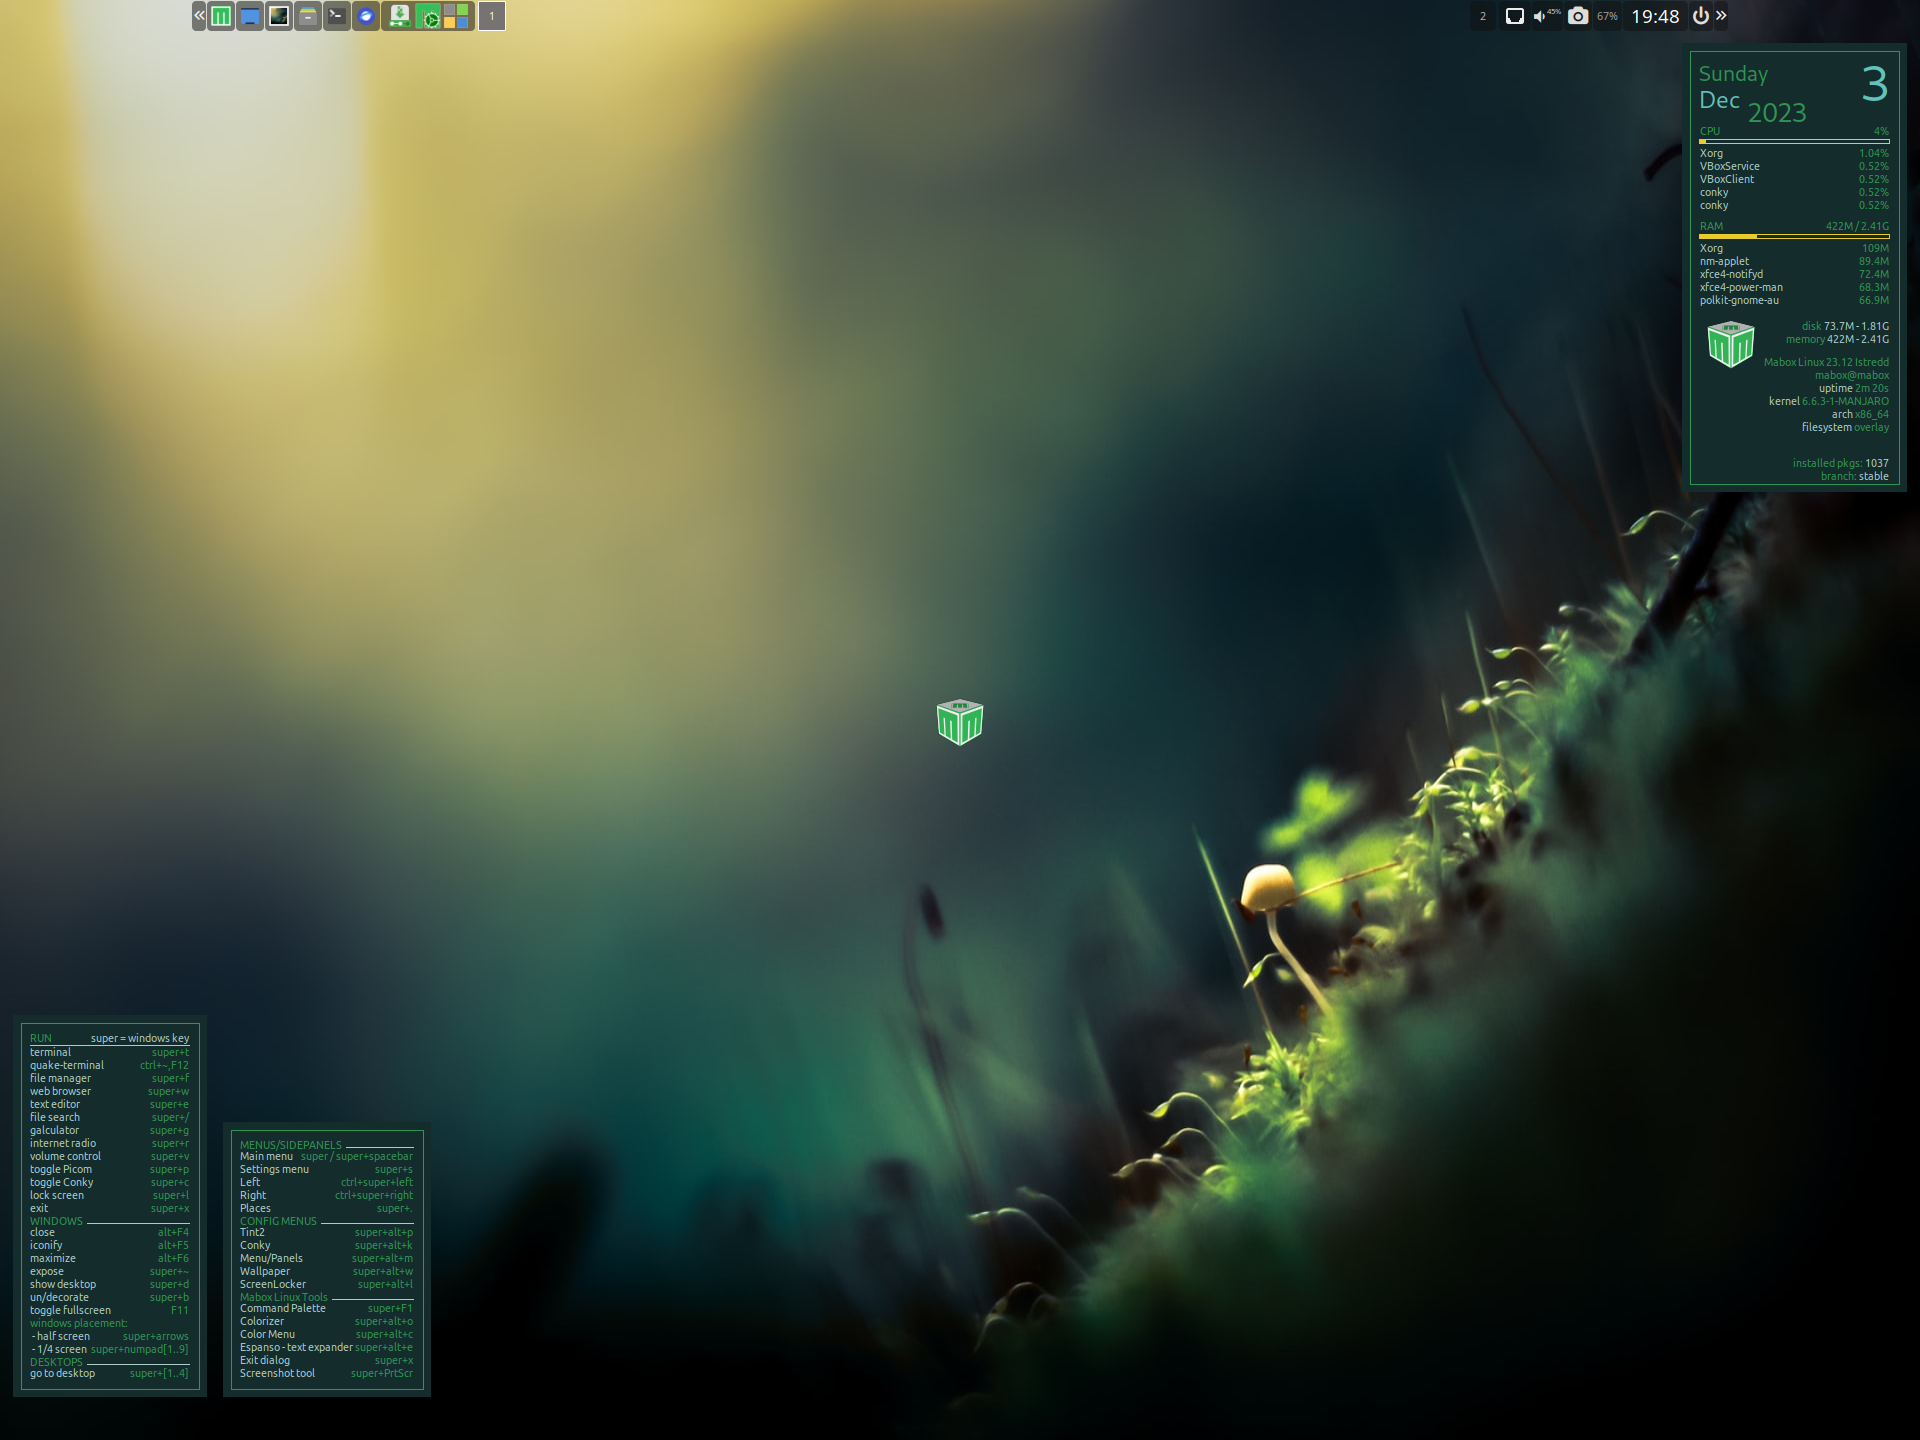The height and width of the screenshot is (1440, 1920).
Task: Click the network connection tray icon
Action: click(x=1515, y=16)
